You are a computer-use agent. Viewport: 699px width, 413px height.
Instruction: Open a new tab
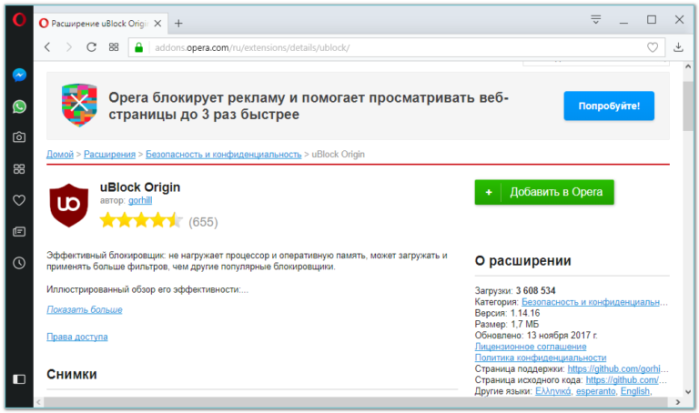pyautogui.click(x=178, y=23)
